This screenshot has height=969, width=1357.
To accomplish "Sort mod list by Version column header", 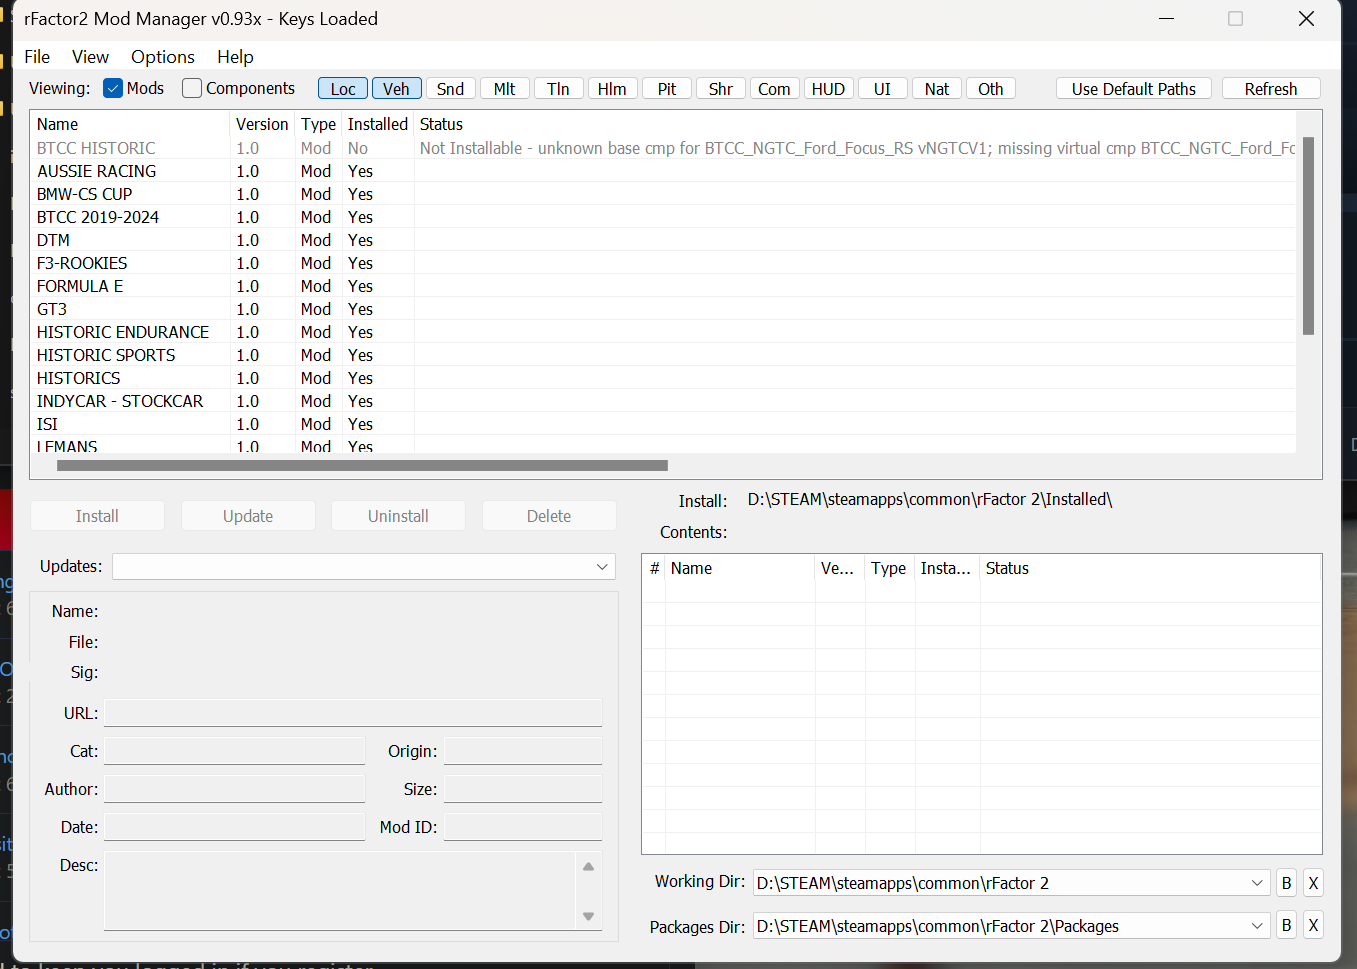I will [x=262, y=124].
